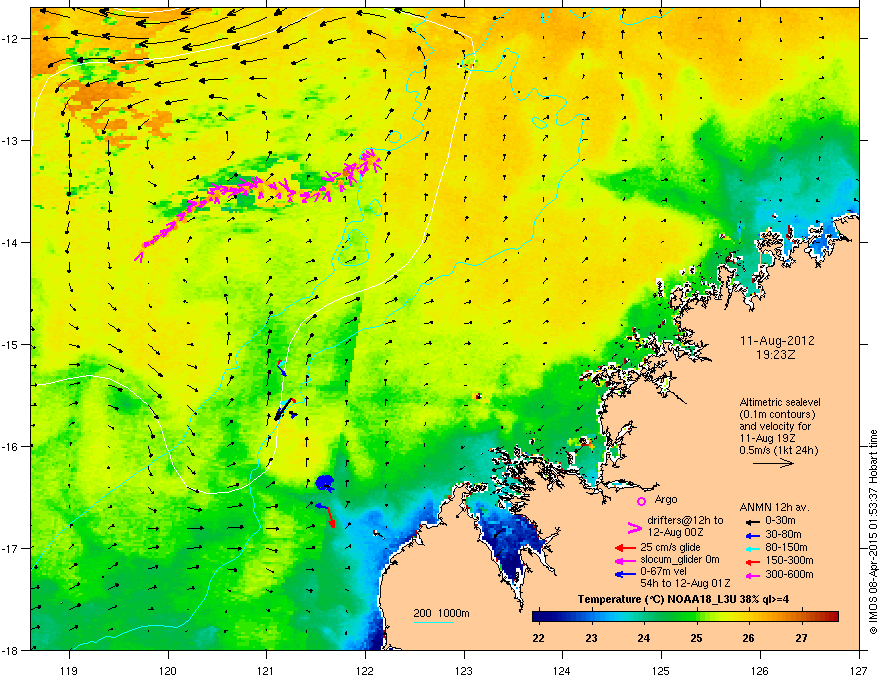Click the blue drifter cluster near 121.7E 16.4S
Viewport: 880px width, 680px height.
(324, 483)
